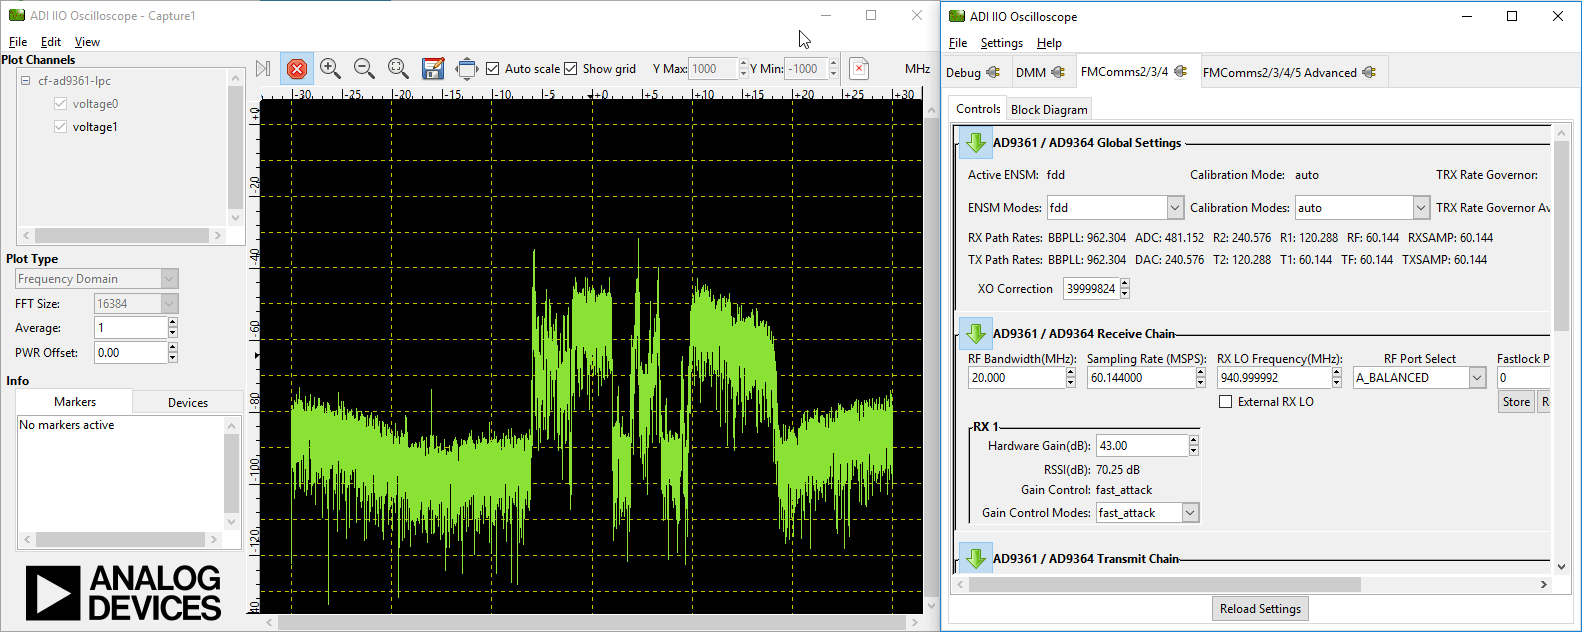Uncheck the voltage0 channel
The image size is (1582, 632).
point(60,104)
